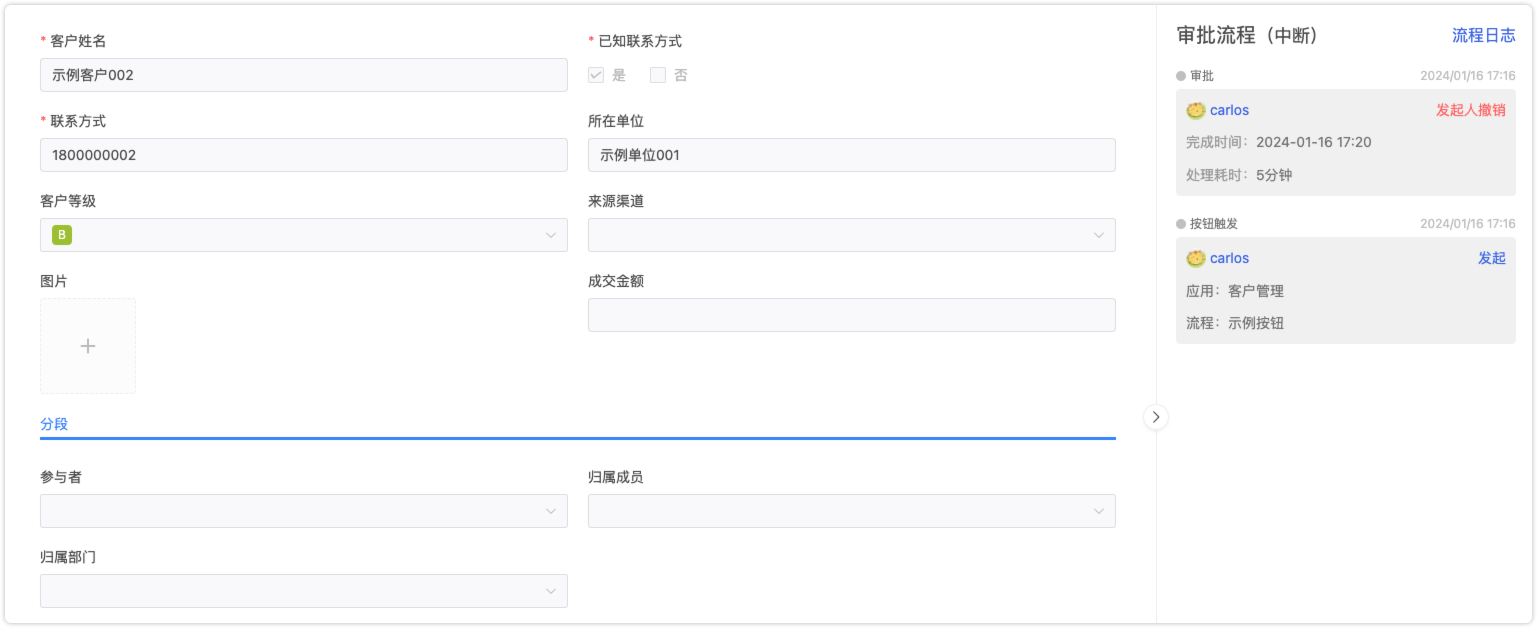Select the 分段 section tab
Screen dimensions: 1537x628
pyautogui.click(x=54, y=424)
